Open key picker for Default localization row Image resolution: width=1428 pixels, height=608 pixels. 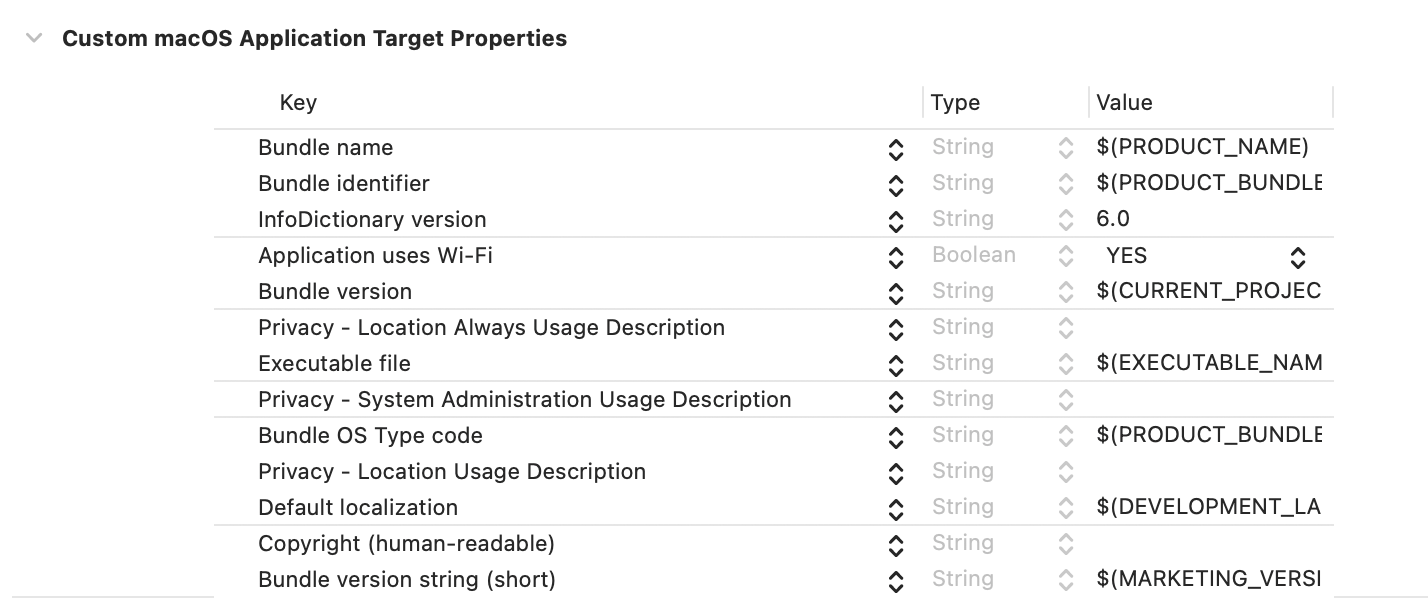tap(896, 509)
